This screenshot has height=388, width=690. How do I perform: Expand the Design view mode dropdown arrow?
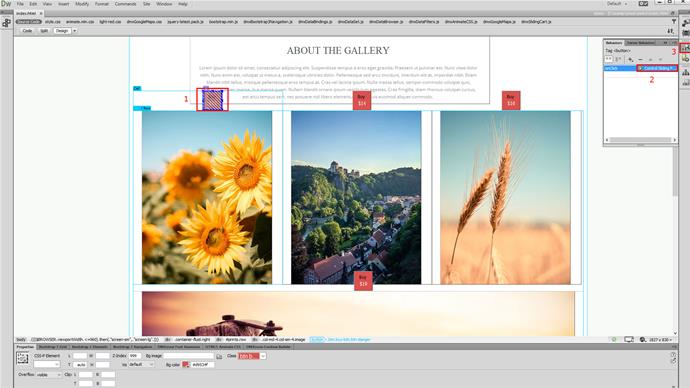[x=74, y=31]
